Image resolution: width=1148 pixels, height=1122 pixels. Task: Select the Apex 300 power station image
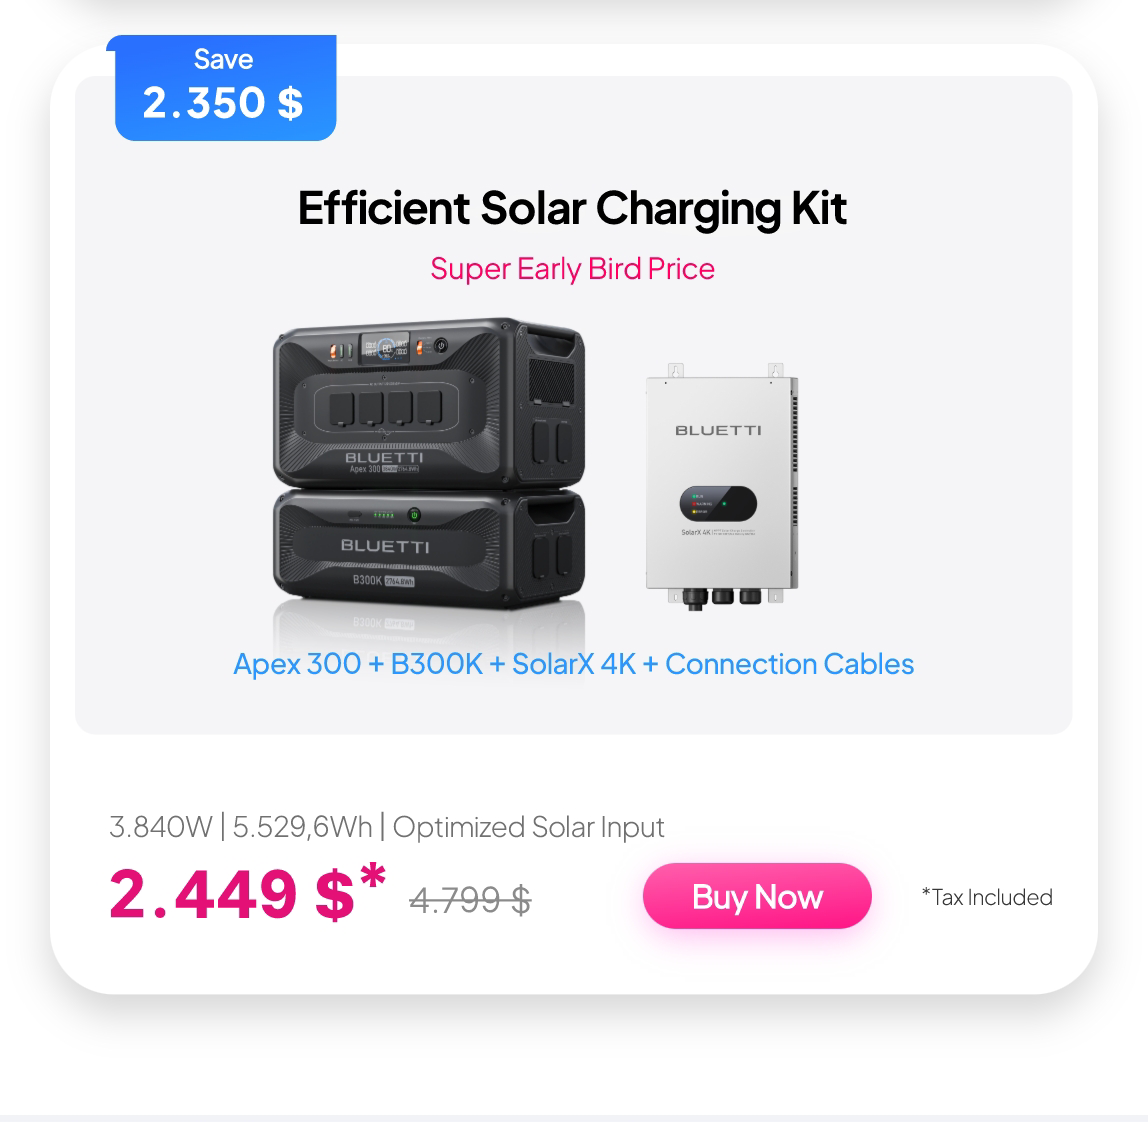click(x=429, y=403)
